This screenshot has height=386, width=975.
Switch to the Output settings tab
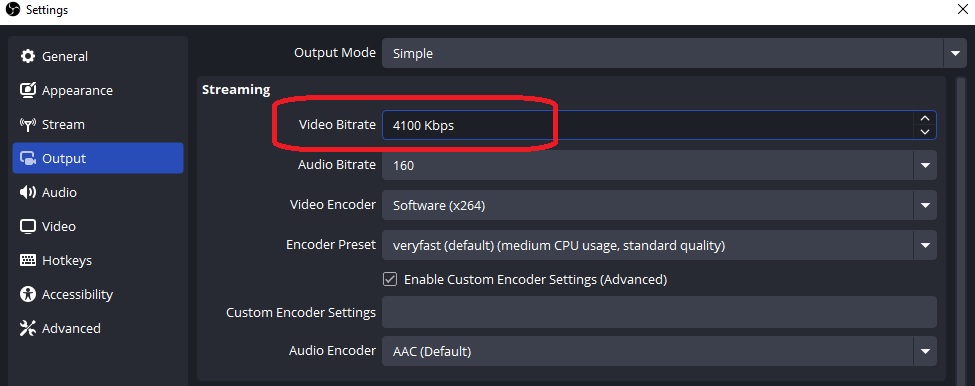[x=98, y=158]
